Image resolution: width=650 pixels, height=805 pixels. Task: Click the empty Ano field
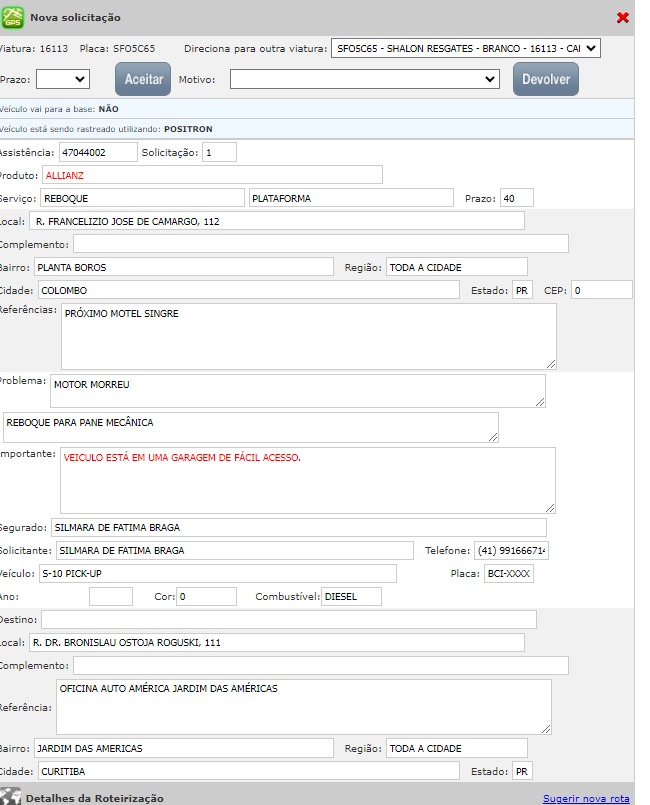click(111, 597)
